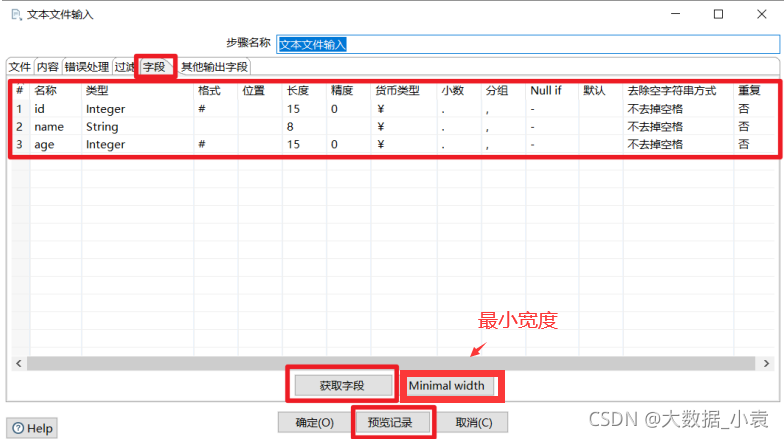
Task: Click the 货币类型 column header
Action: coord(404,90)
